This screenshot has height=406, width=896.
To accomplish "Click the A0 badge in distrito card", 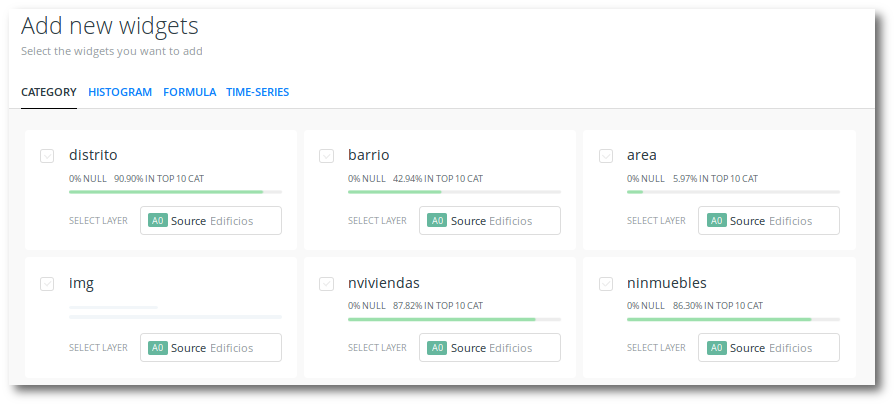I will pos(157,221).
